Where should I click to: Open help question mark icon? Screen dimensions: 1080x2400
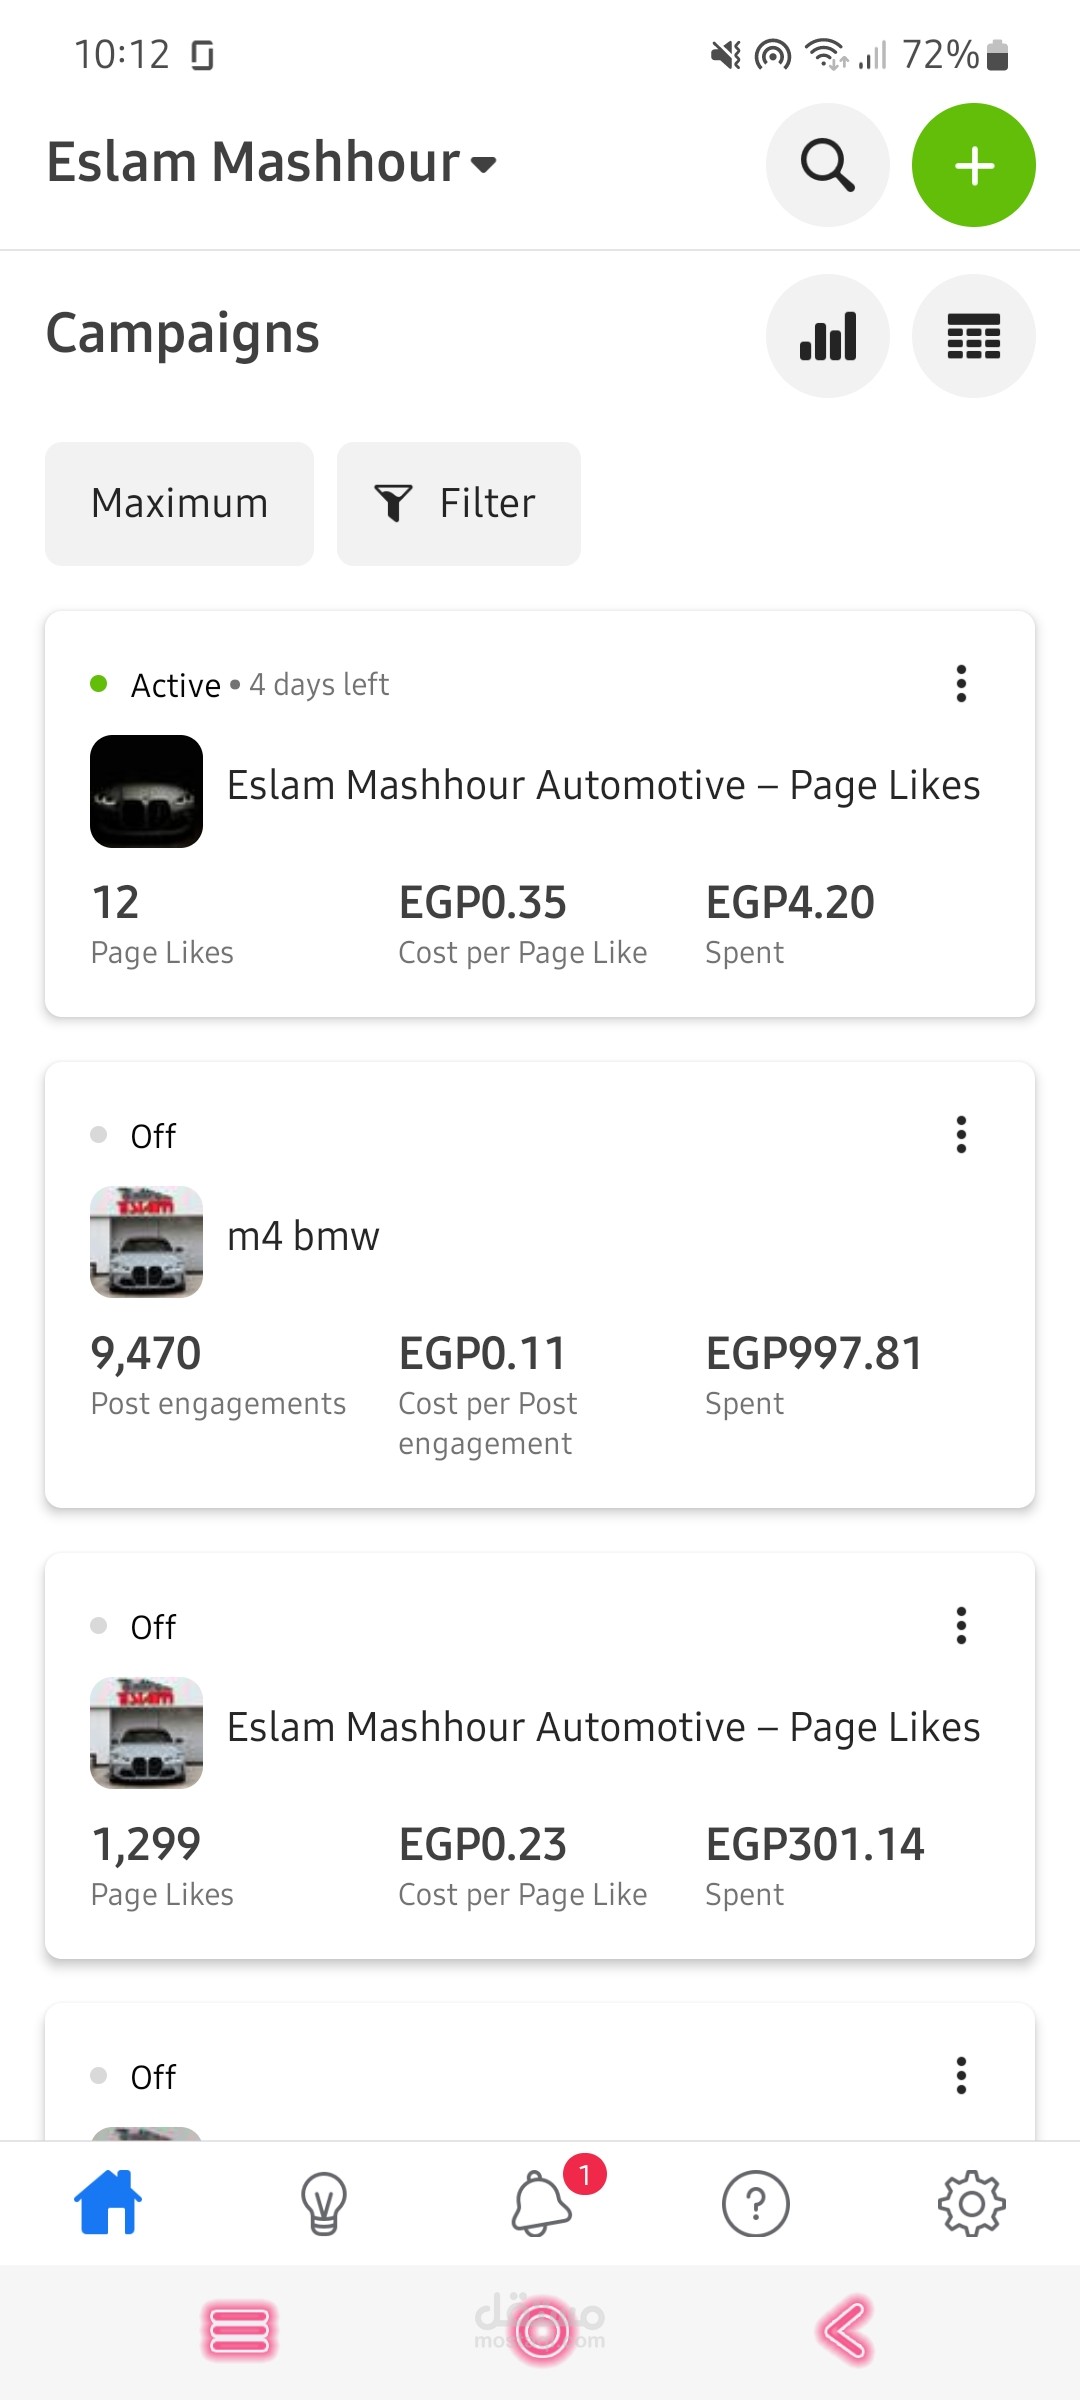point(756,2203)
